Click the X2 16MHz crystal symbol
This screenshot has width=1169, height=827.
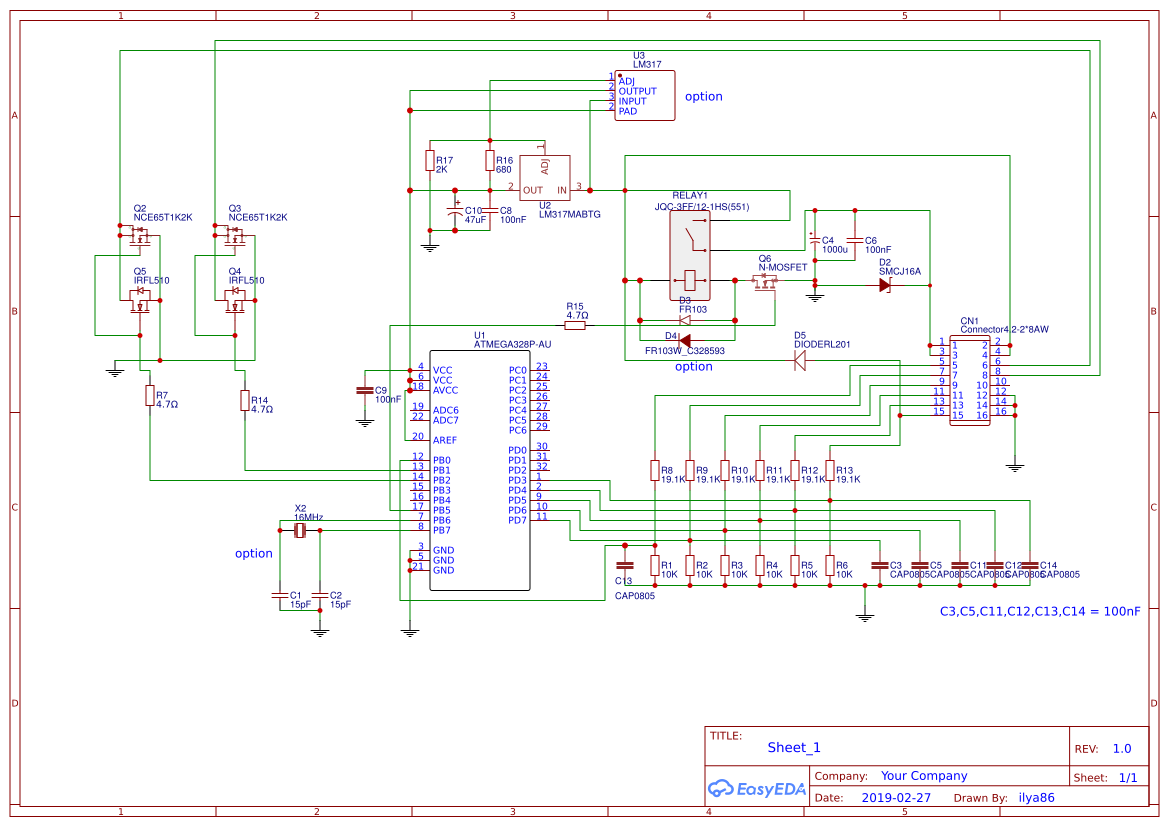point(300,530)
